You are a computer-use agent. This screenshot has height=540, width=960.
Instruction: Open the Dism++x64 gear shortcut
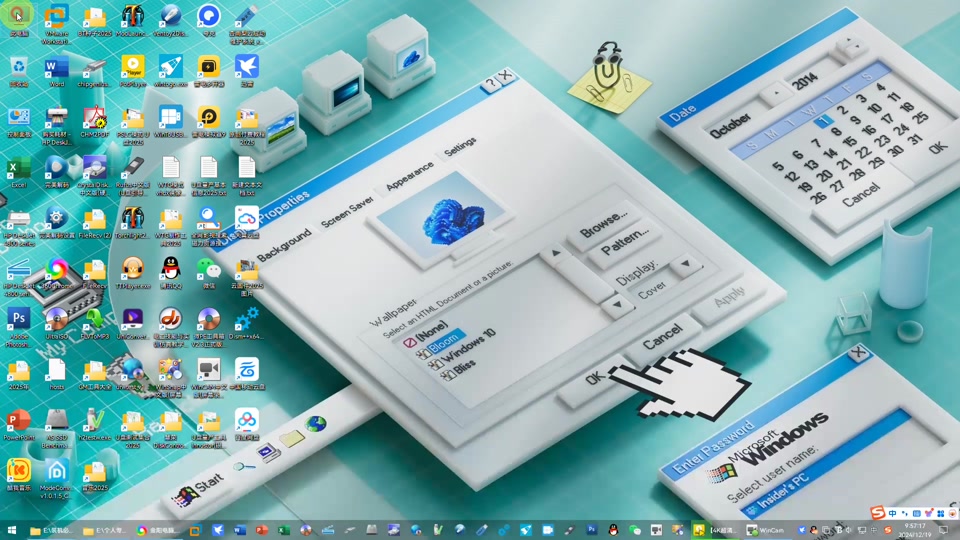(x=247, y=324)
